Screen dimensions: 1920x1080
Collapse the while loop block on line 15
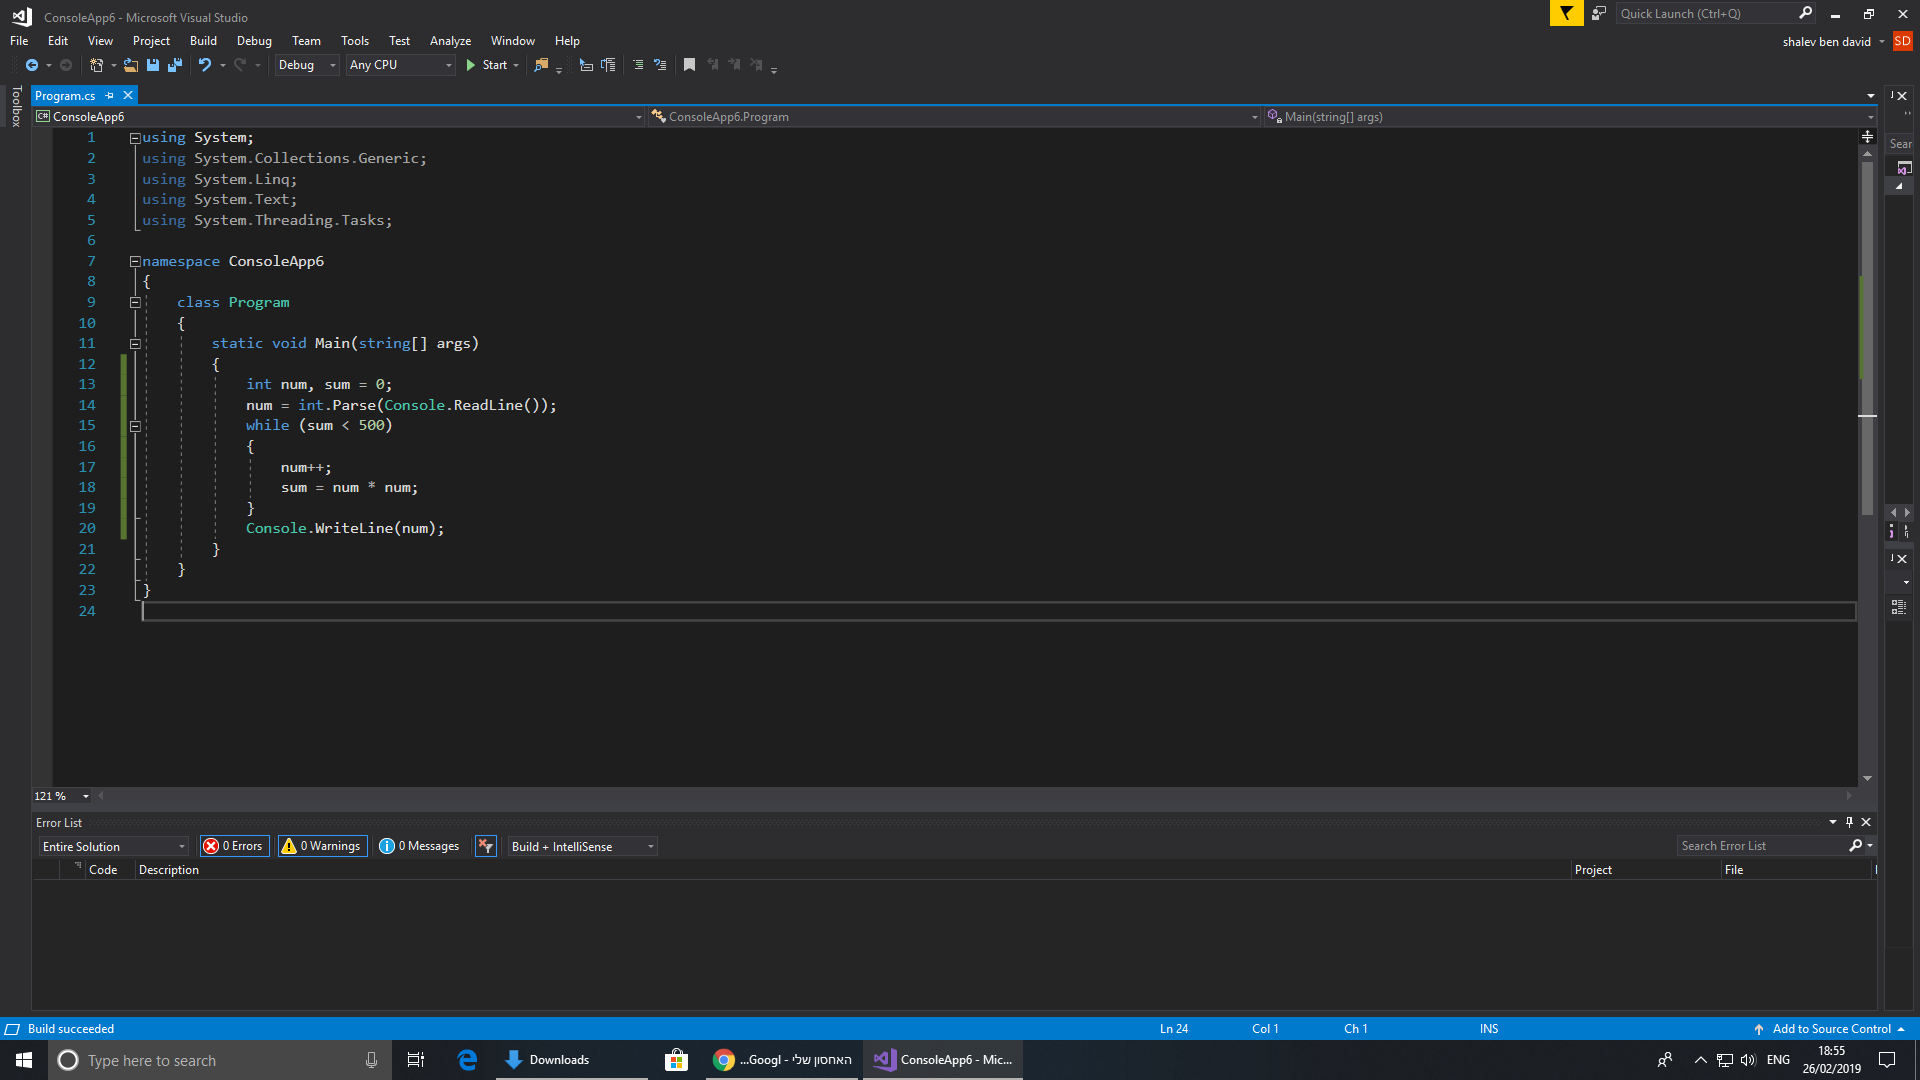(x=135, y=426)
